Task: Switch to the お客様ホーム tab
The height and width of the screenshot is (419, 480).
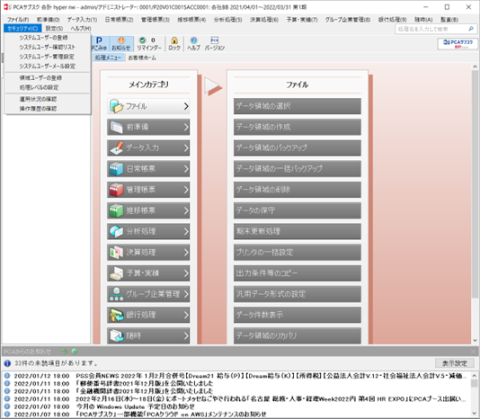Action: click(x=142, y=58)
